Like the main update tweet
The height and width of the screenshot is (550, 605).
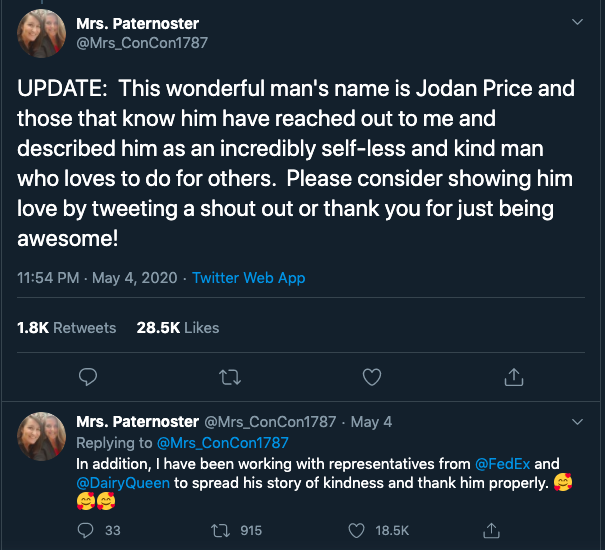pyautogui.click(x=372, y=376)
